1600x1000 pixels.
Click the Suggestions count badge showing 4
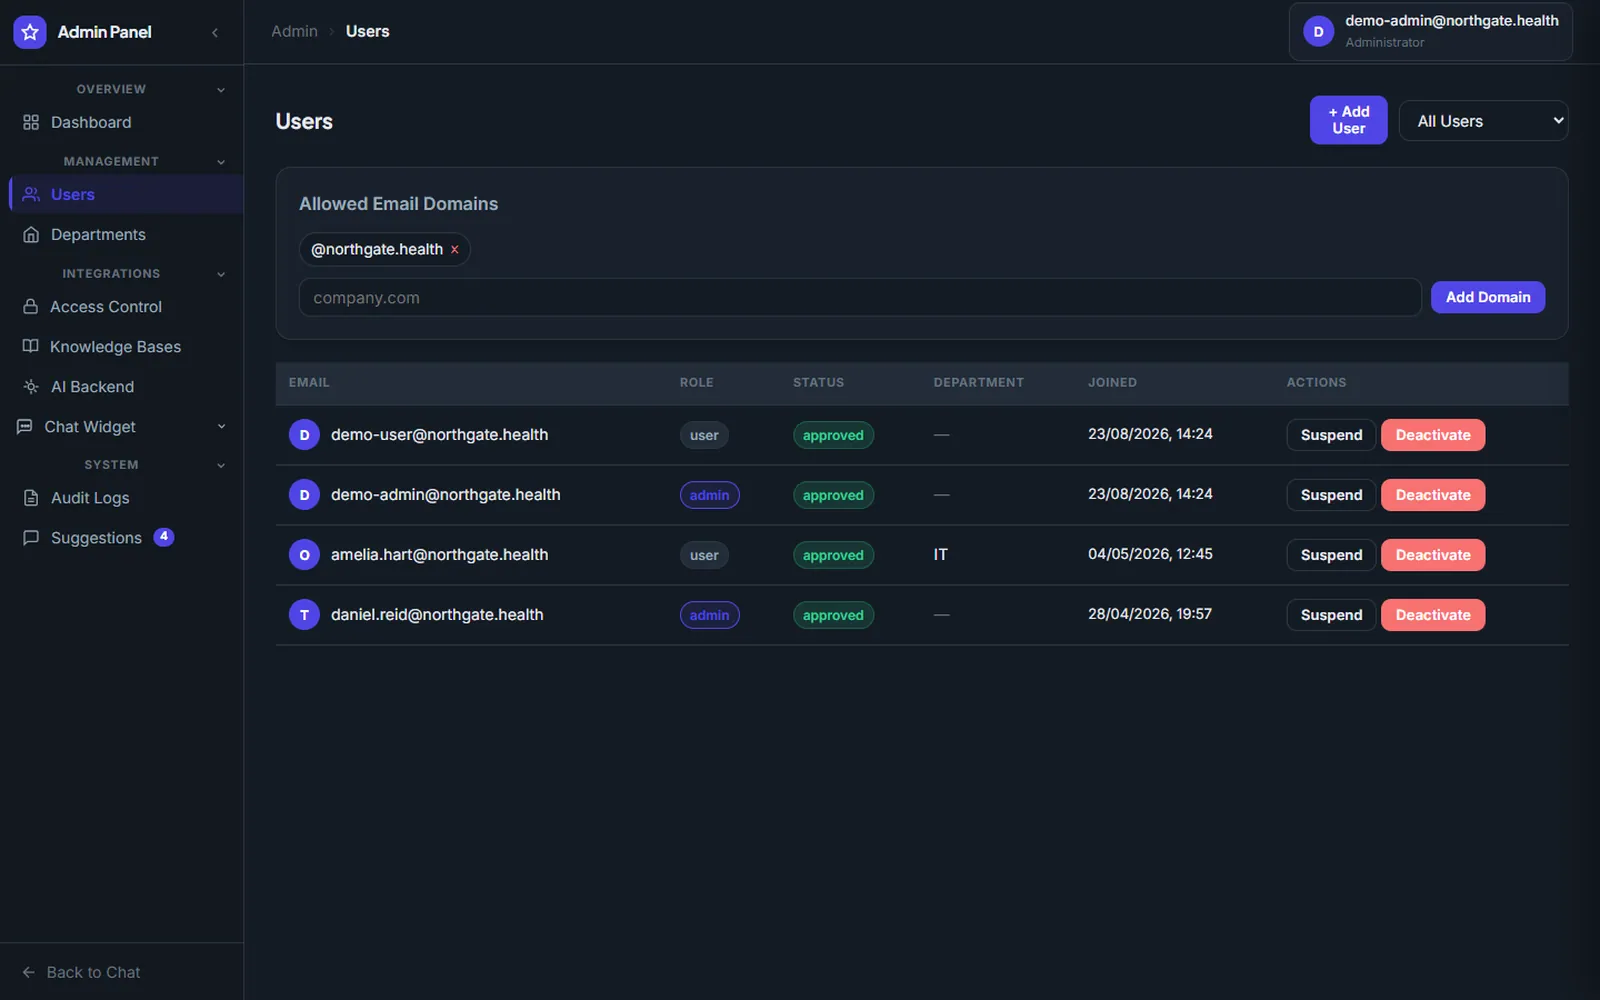[164, 537]
